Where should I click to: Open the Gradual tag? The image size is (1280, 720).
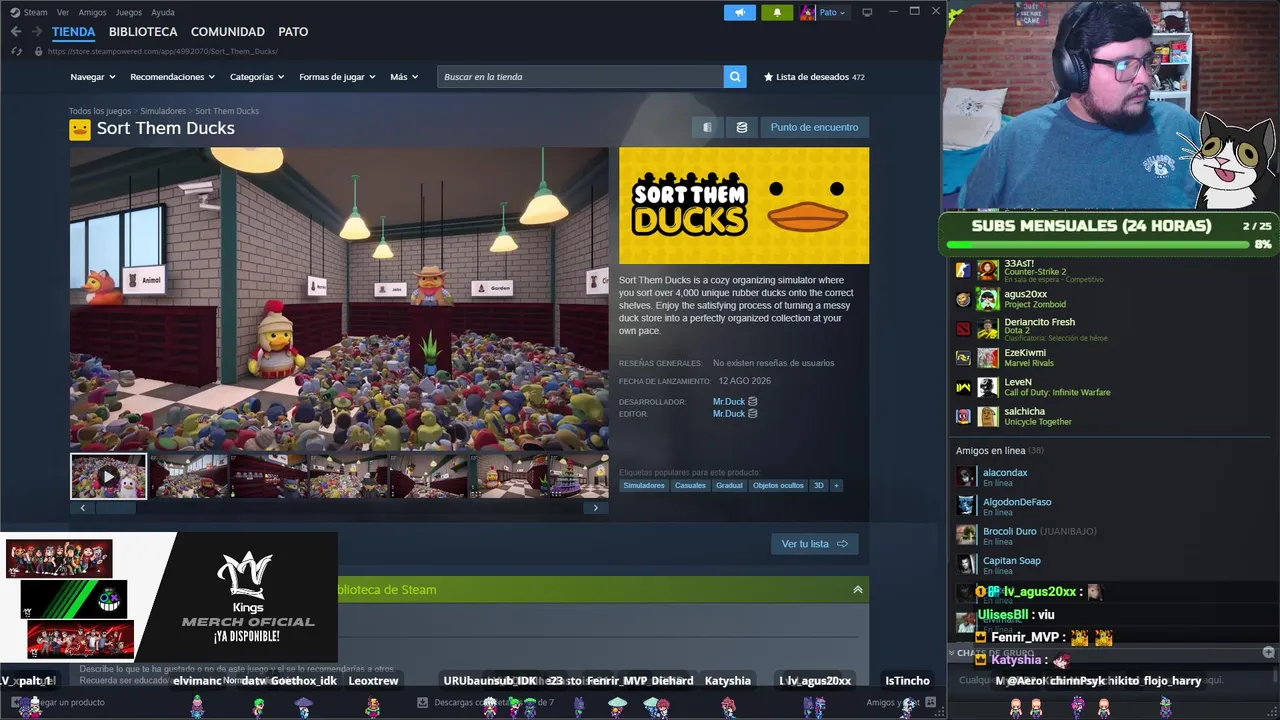pos(729,486)
